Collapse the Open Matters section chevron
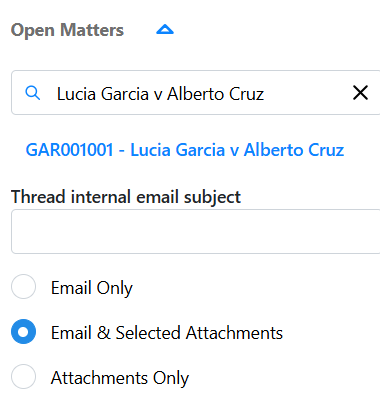This screenshot has width=380, height=405. (165, 30)
